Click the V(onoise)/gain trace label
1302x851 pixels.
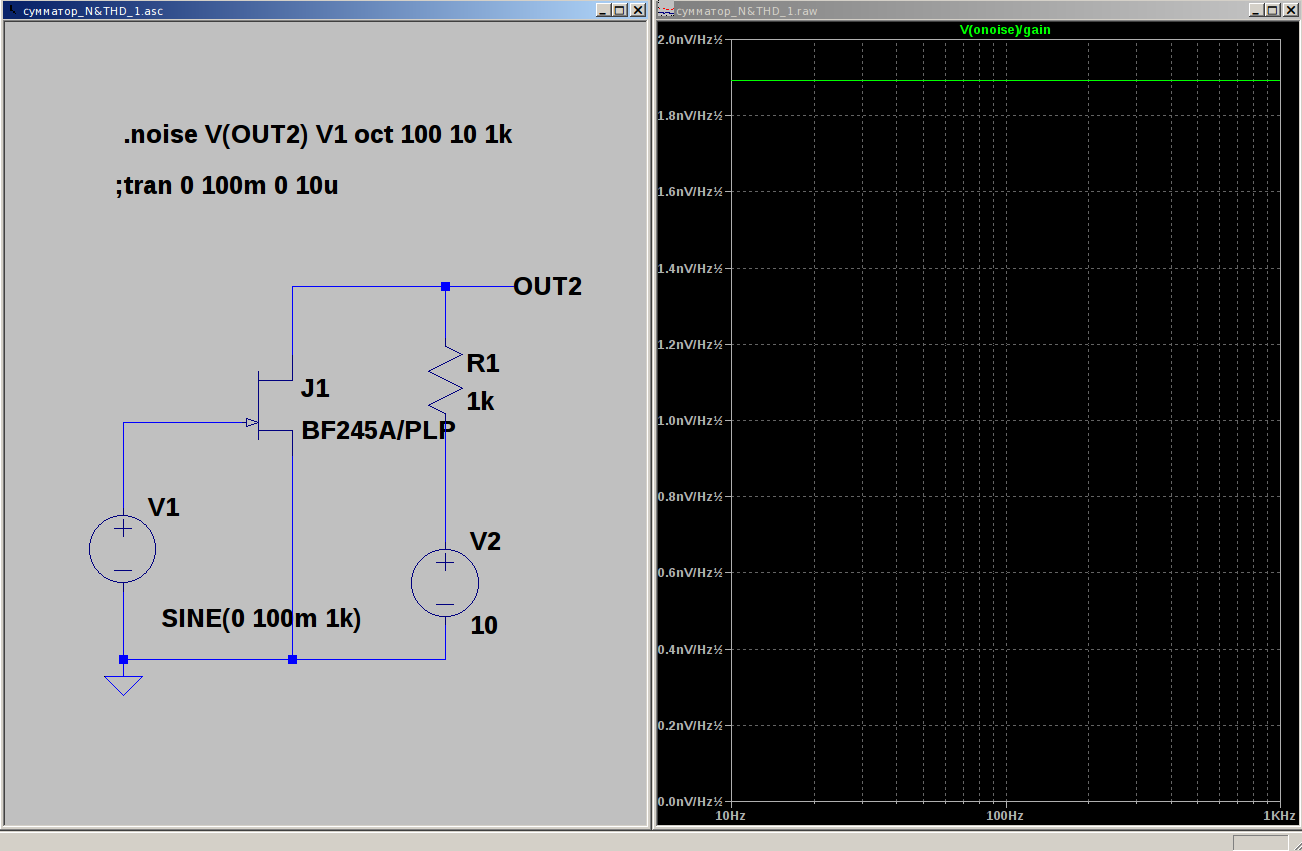pyautogui.click(x=1005, y=30)
